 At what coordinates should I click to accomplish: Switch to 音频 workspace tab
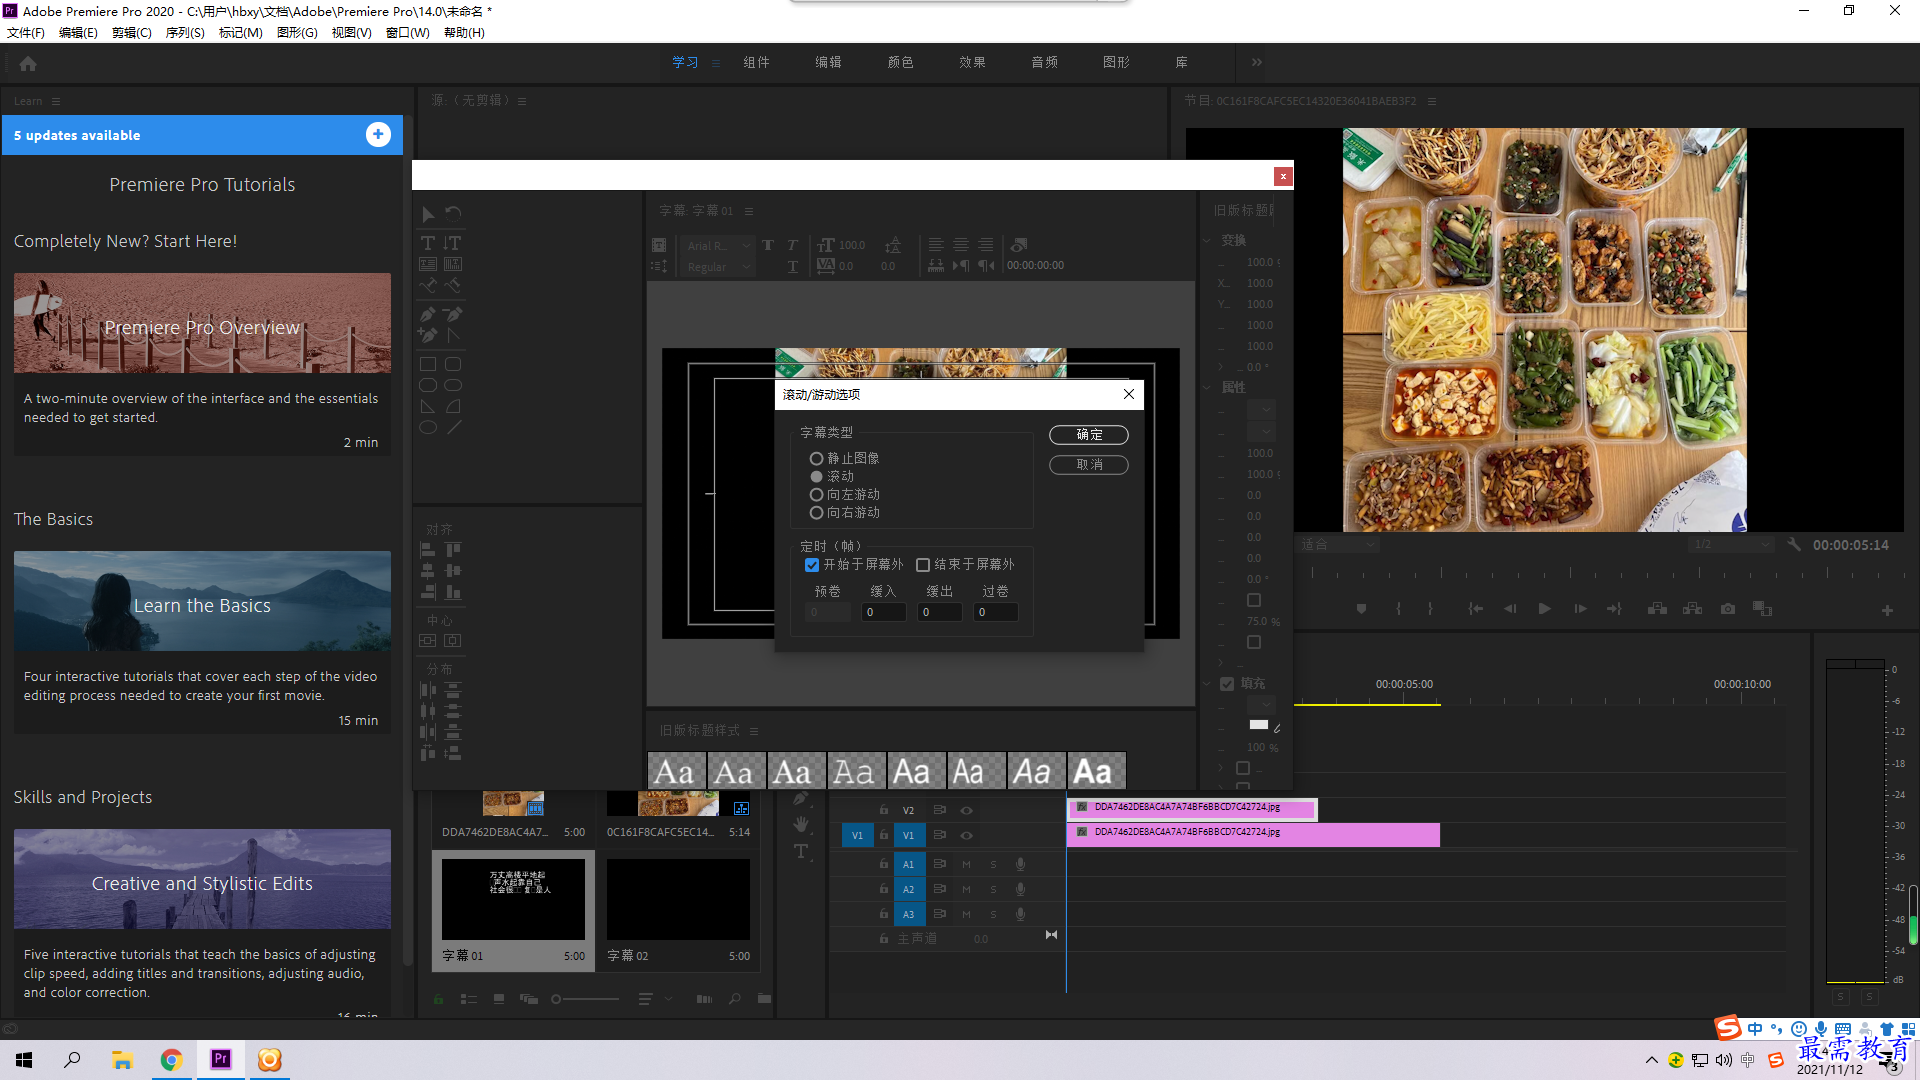tap(1044, 62)
